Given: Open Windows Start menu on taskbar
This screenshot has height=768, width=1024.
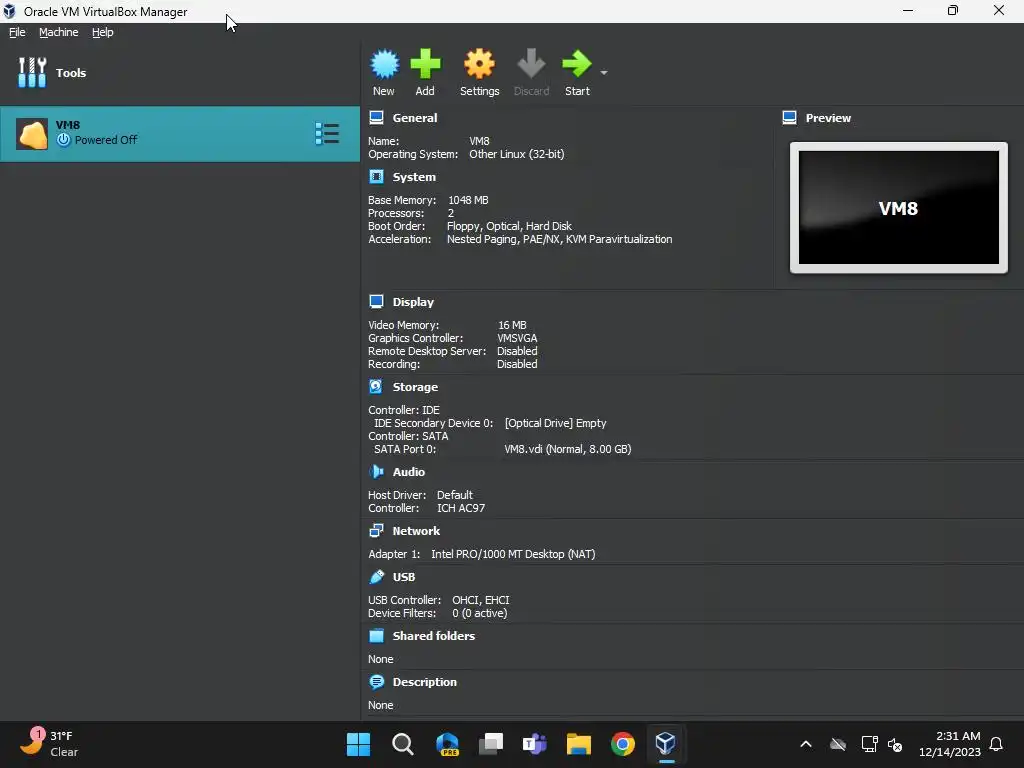Looking at the screenshot, I should [358, 744].
